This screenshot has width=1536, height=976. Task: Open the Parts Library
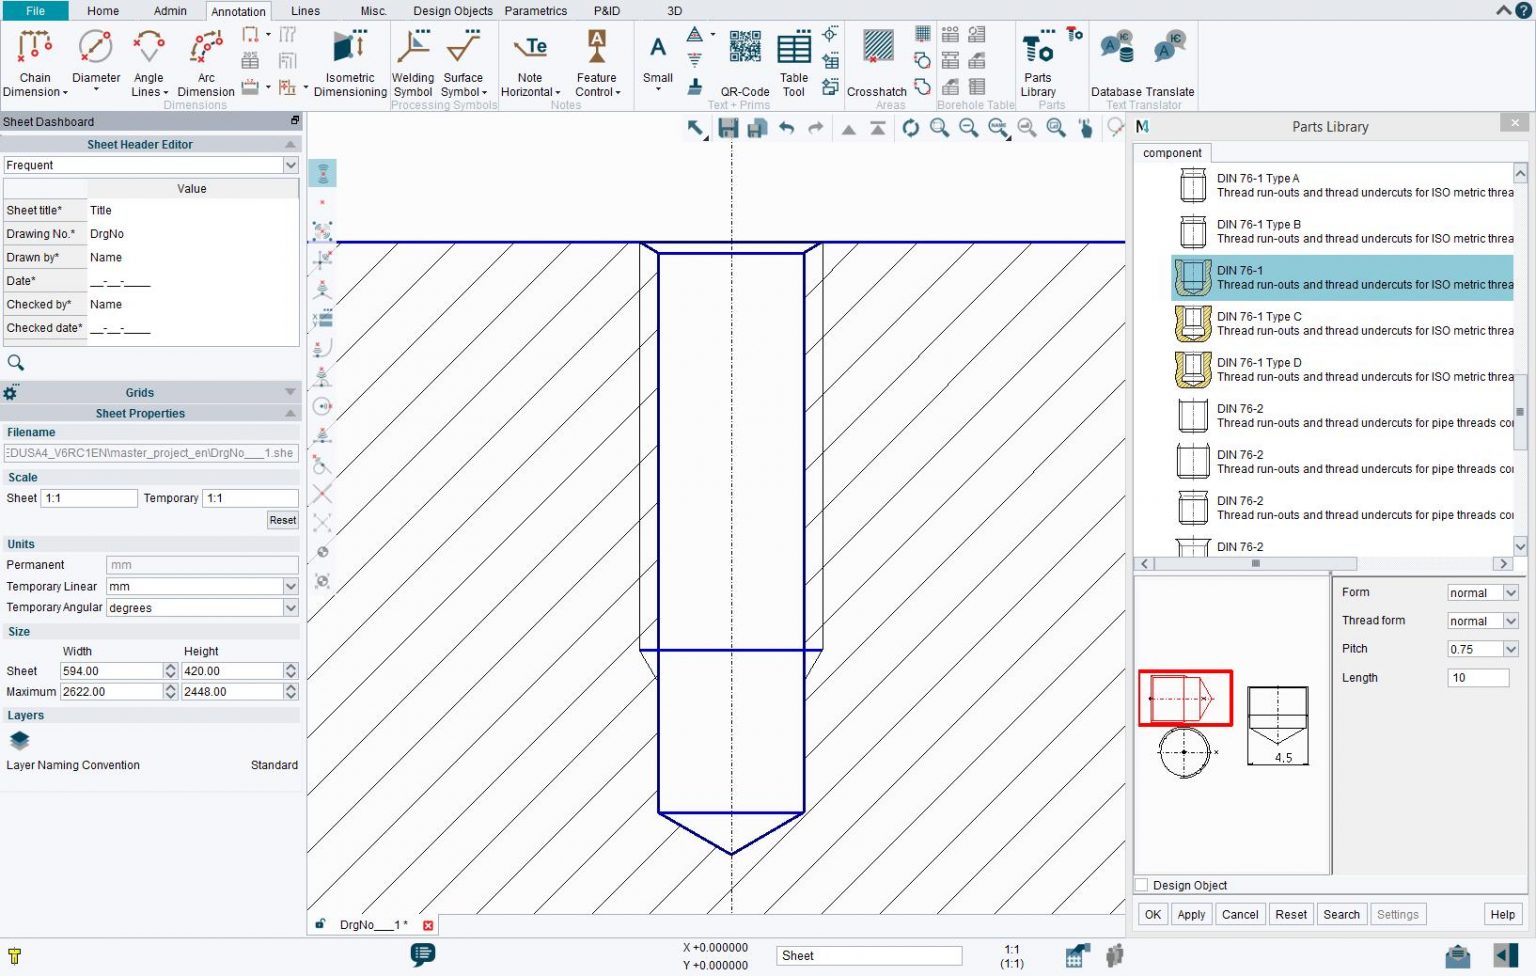[x=1037, y=60]
